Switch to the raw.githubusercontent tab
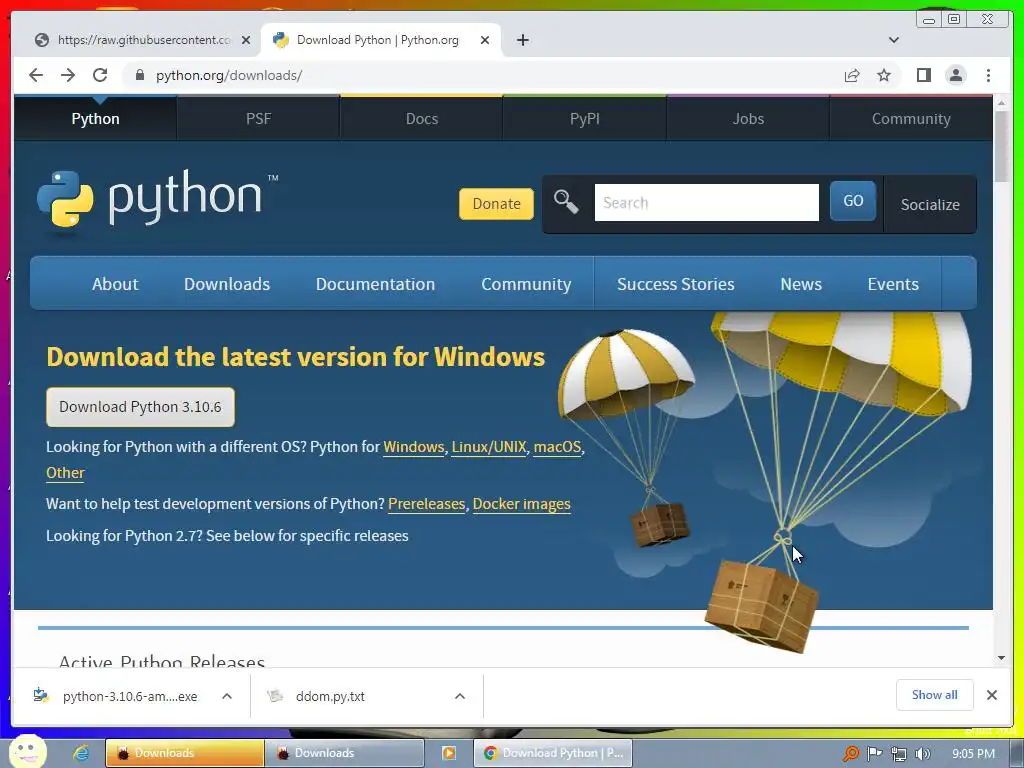 pos(143,40)
